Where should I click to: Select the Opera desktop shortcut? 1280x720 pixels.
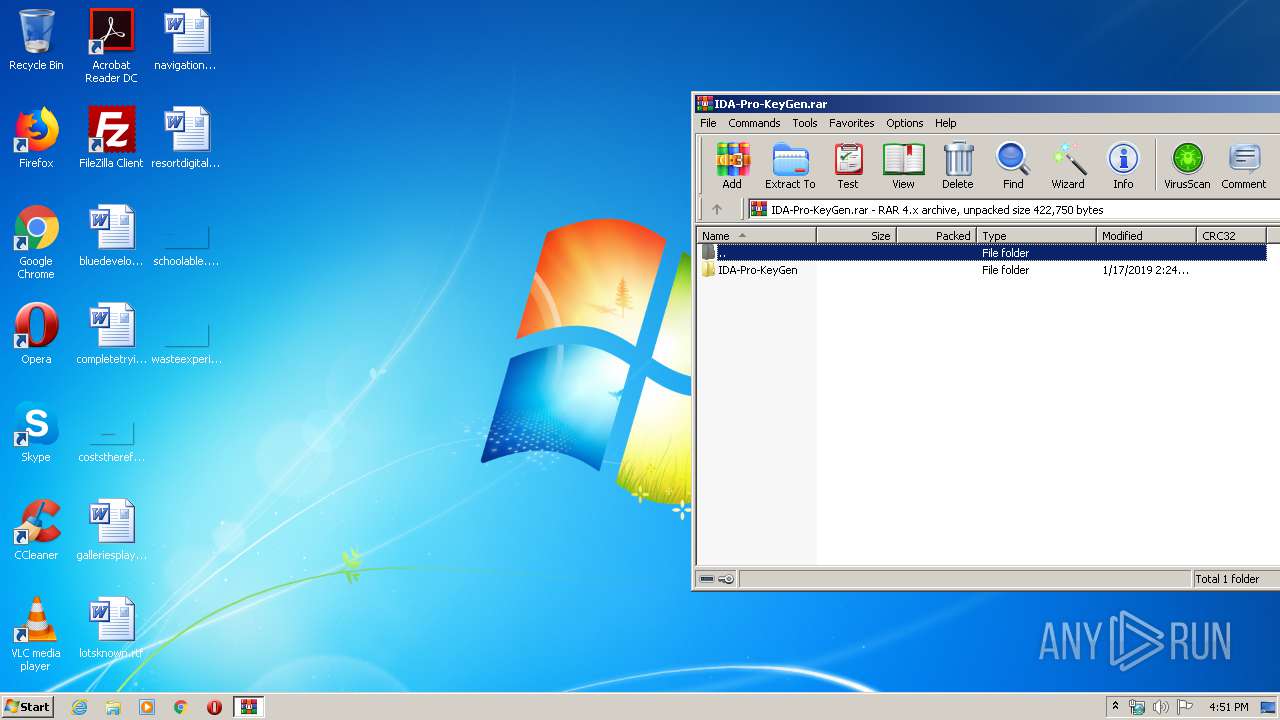[36, 334]
